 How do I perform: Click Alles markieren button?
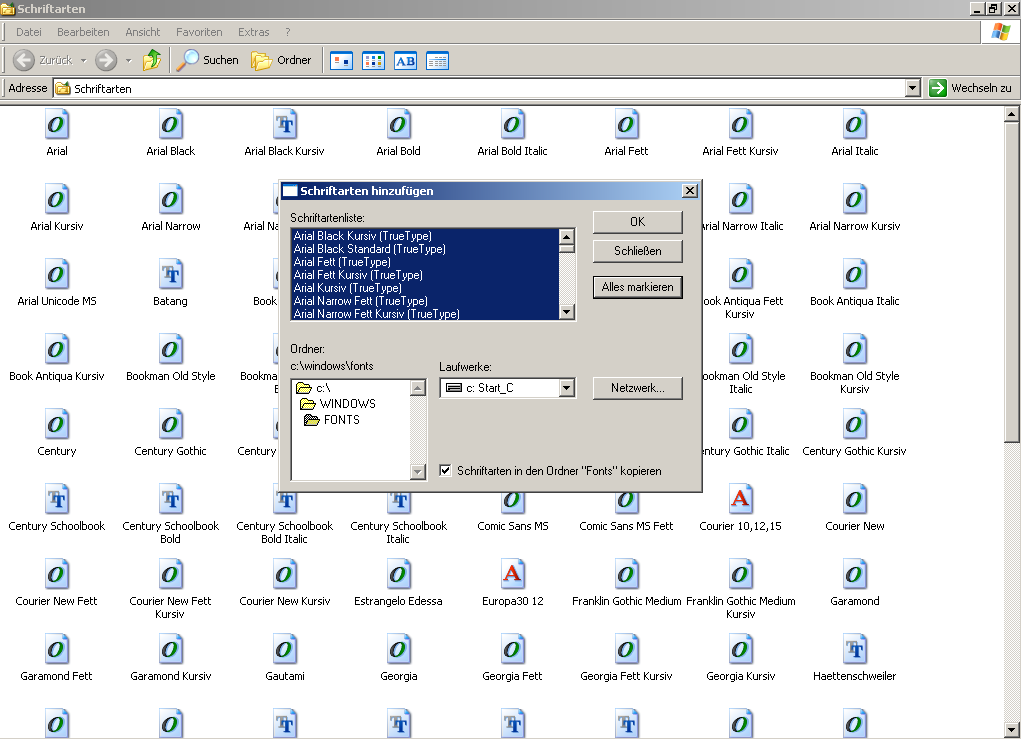(637, 287)
